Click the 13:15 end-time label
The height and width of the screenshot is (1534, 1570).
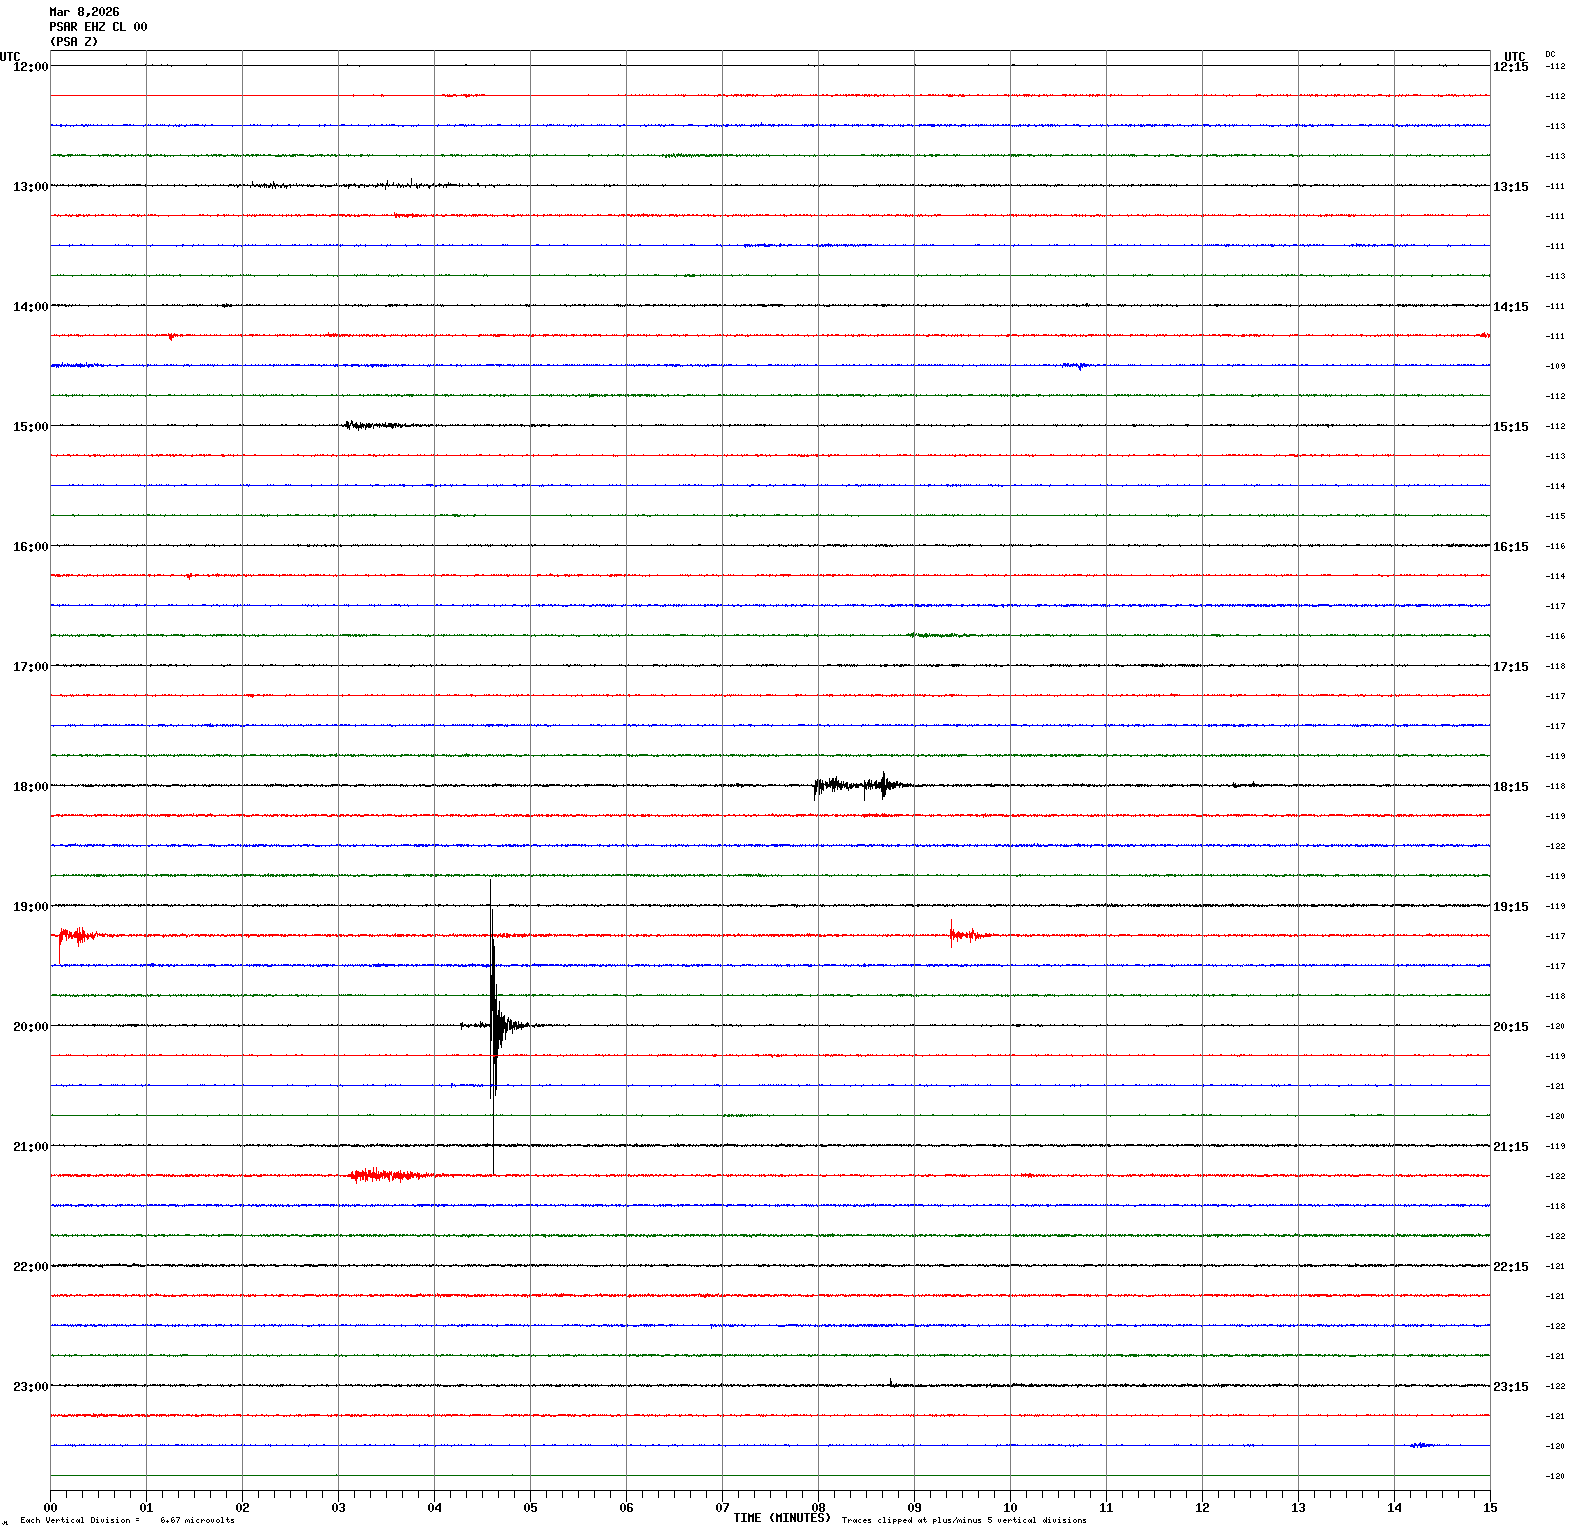[x=1510, y=187]
